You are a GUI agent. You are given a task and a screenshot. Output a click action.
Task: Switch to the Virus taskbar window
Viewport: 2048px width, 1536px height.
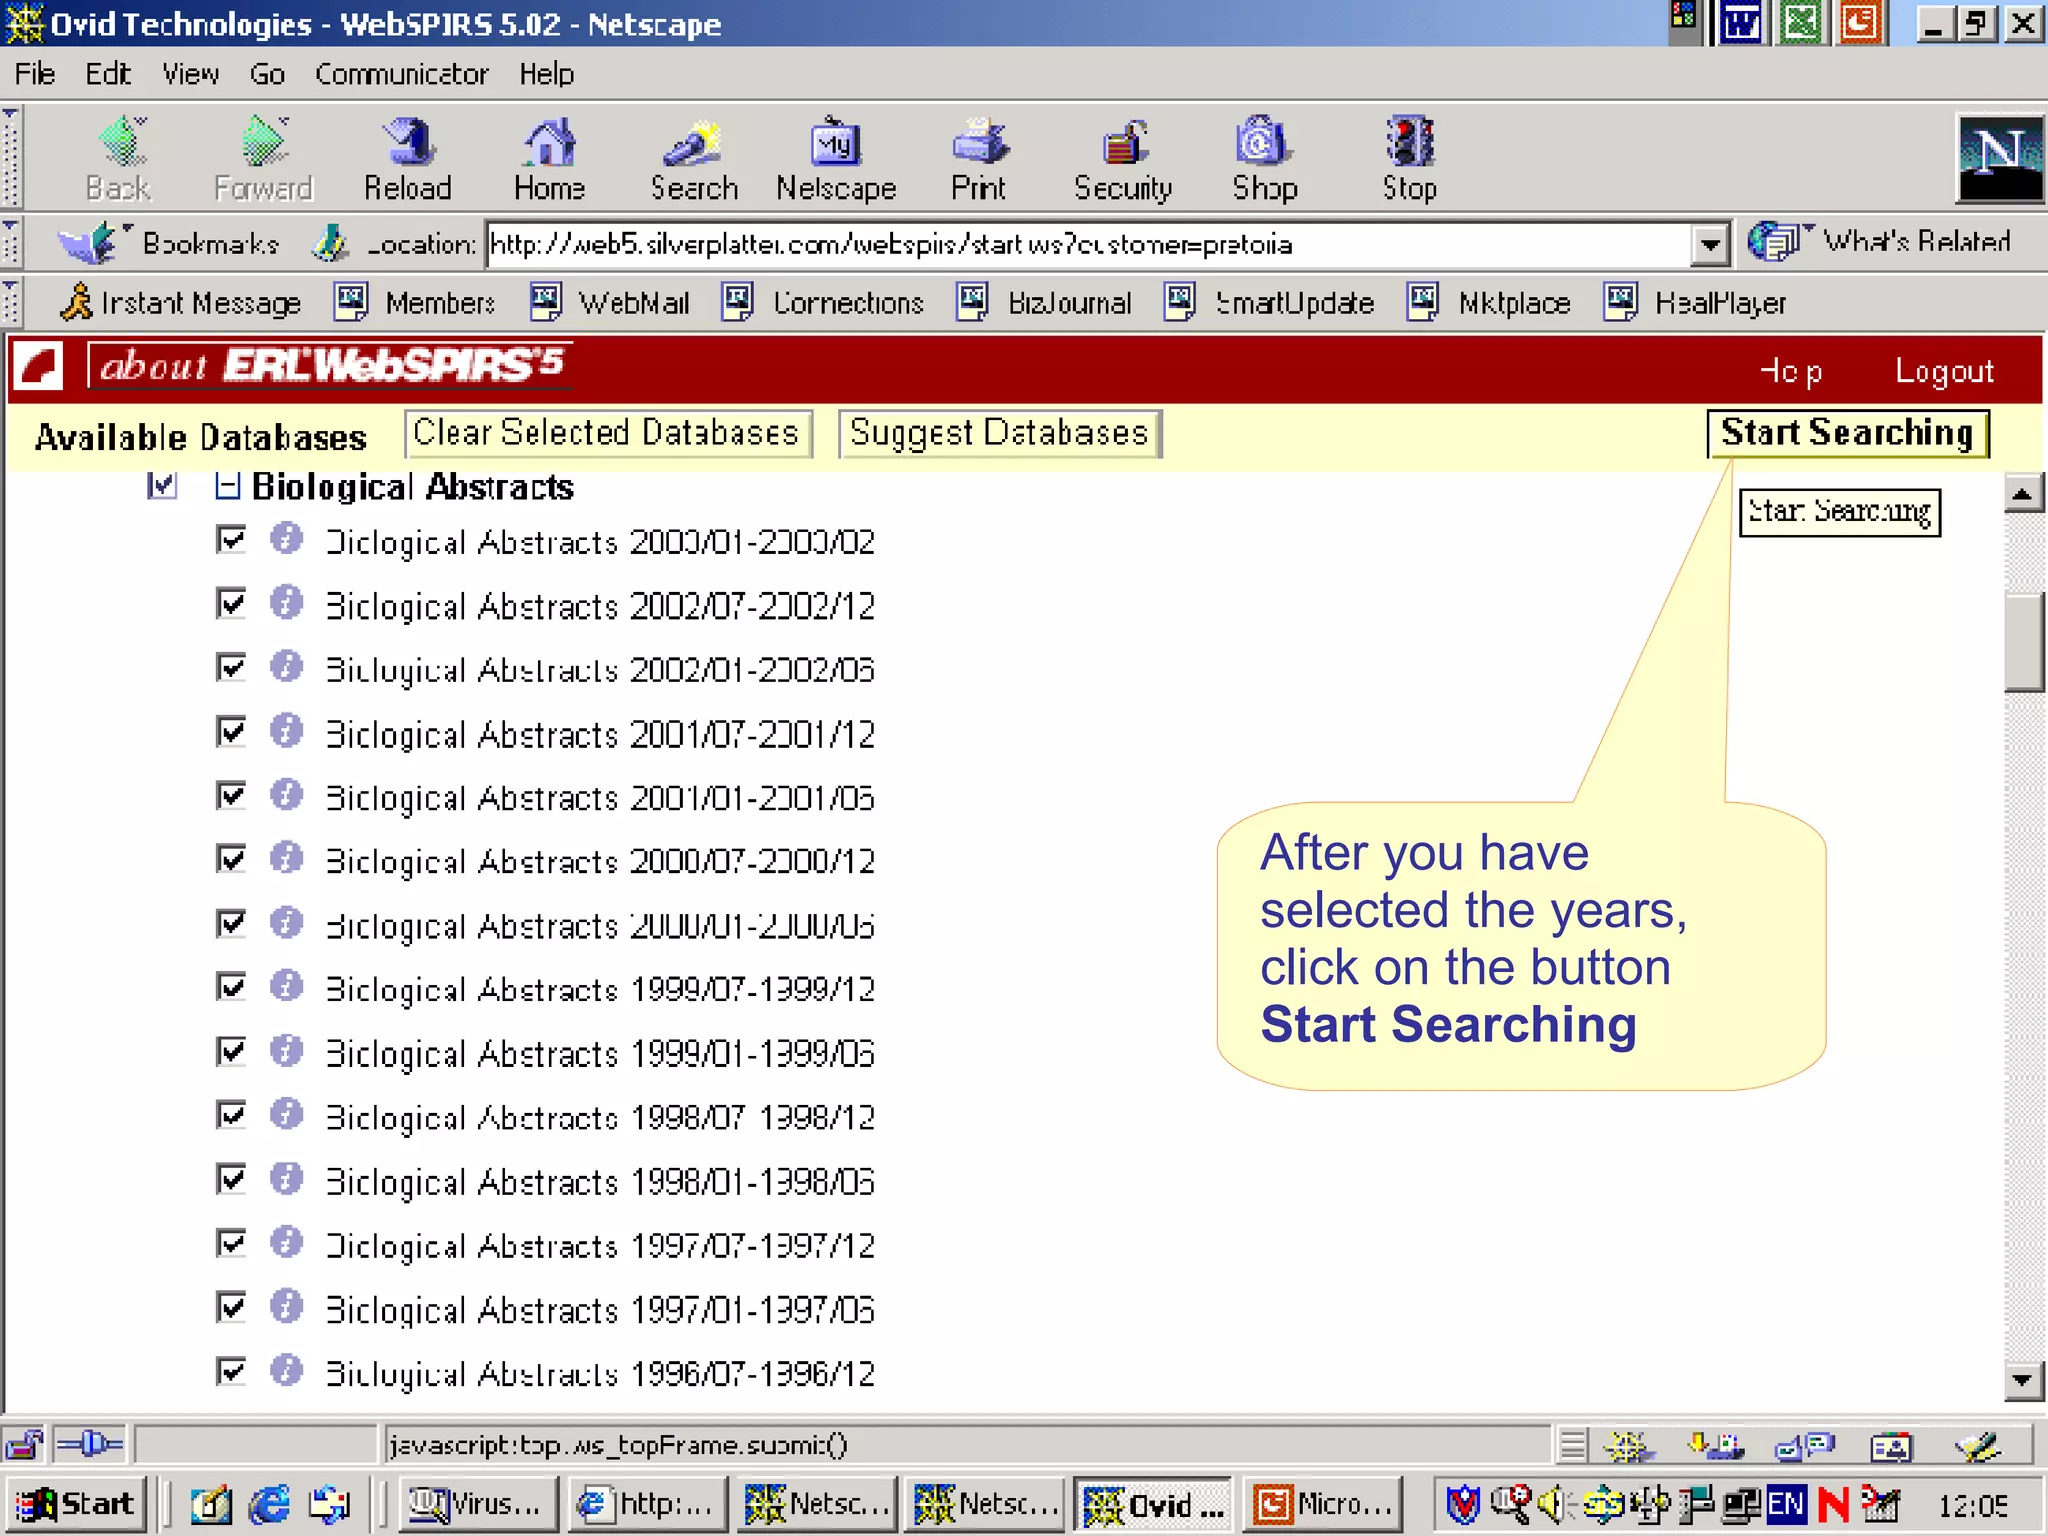(x=478, y=1504)
